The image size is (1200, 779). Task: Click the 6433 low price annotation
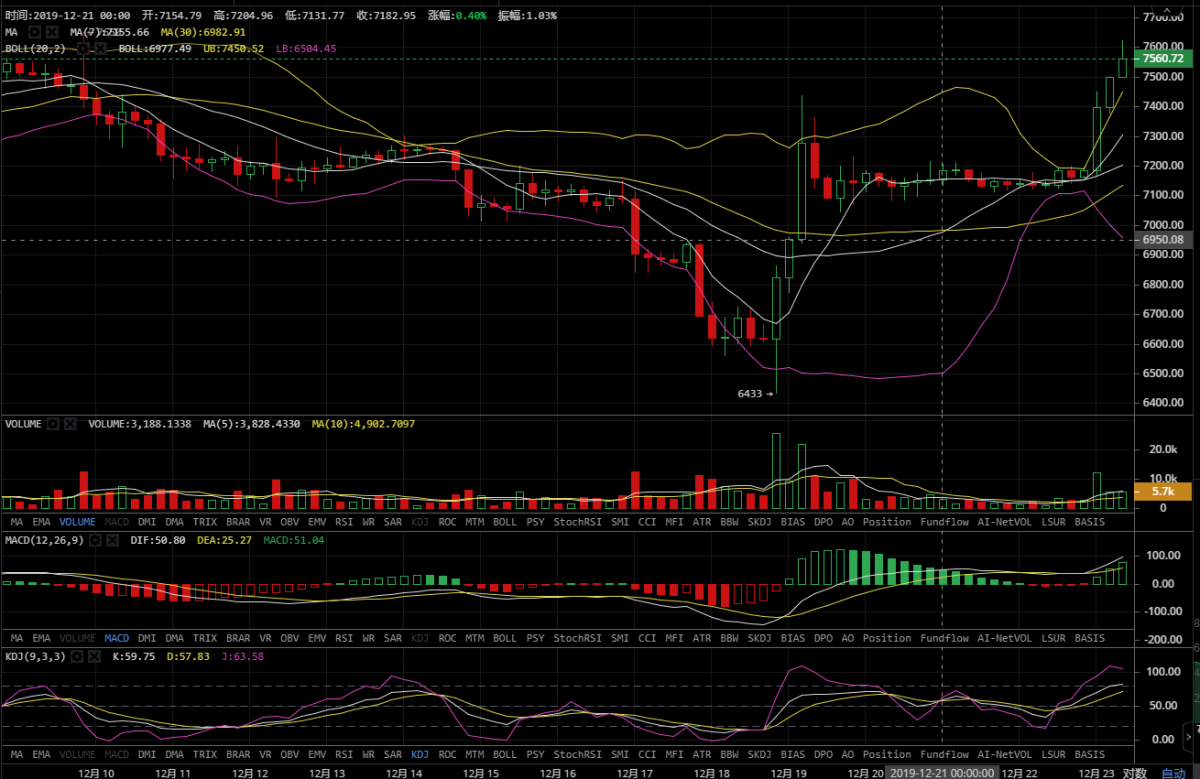pos(755,394)
